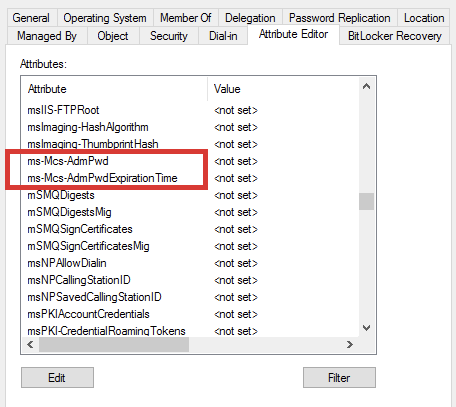The height and width of the screenshot is (407, 456).
Task: Click the horizontal scrollbar thumb
Action: click(x=114, y=344)
